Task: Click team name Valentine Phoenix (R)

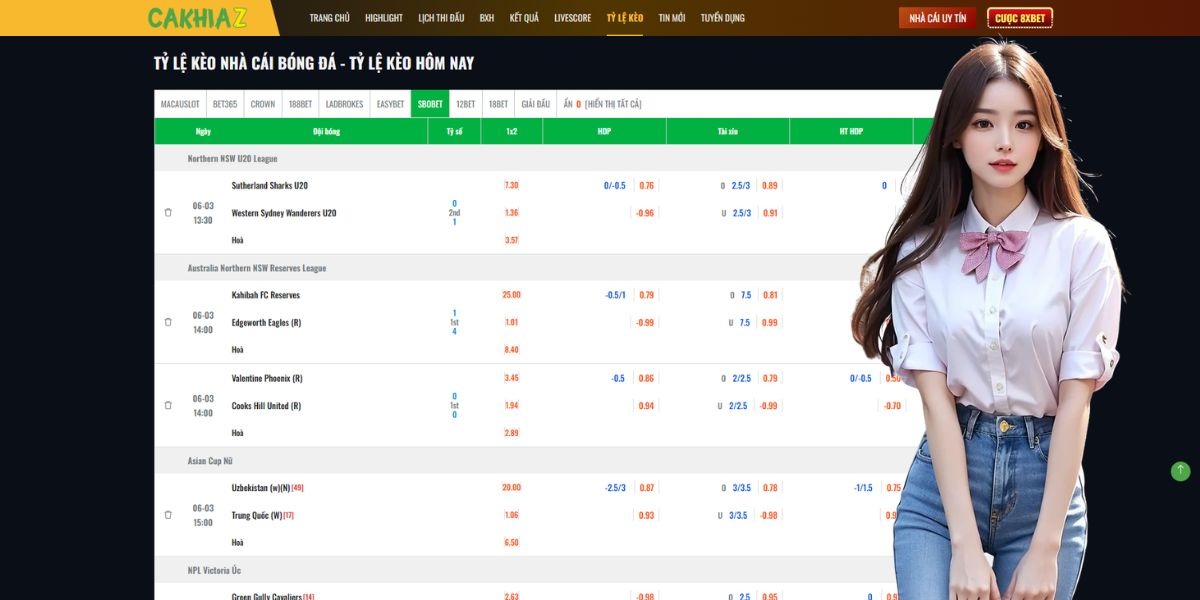Action: coord(267,378)
